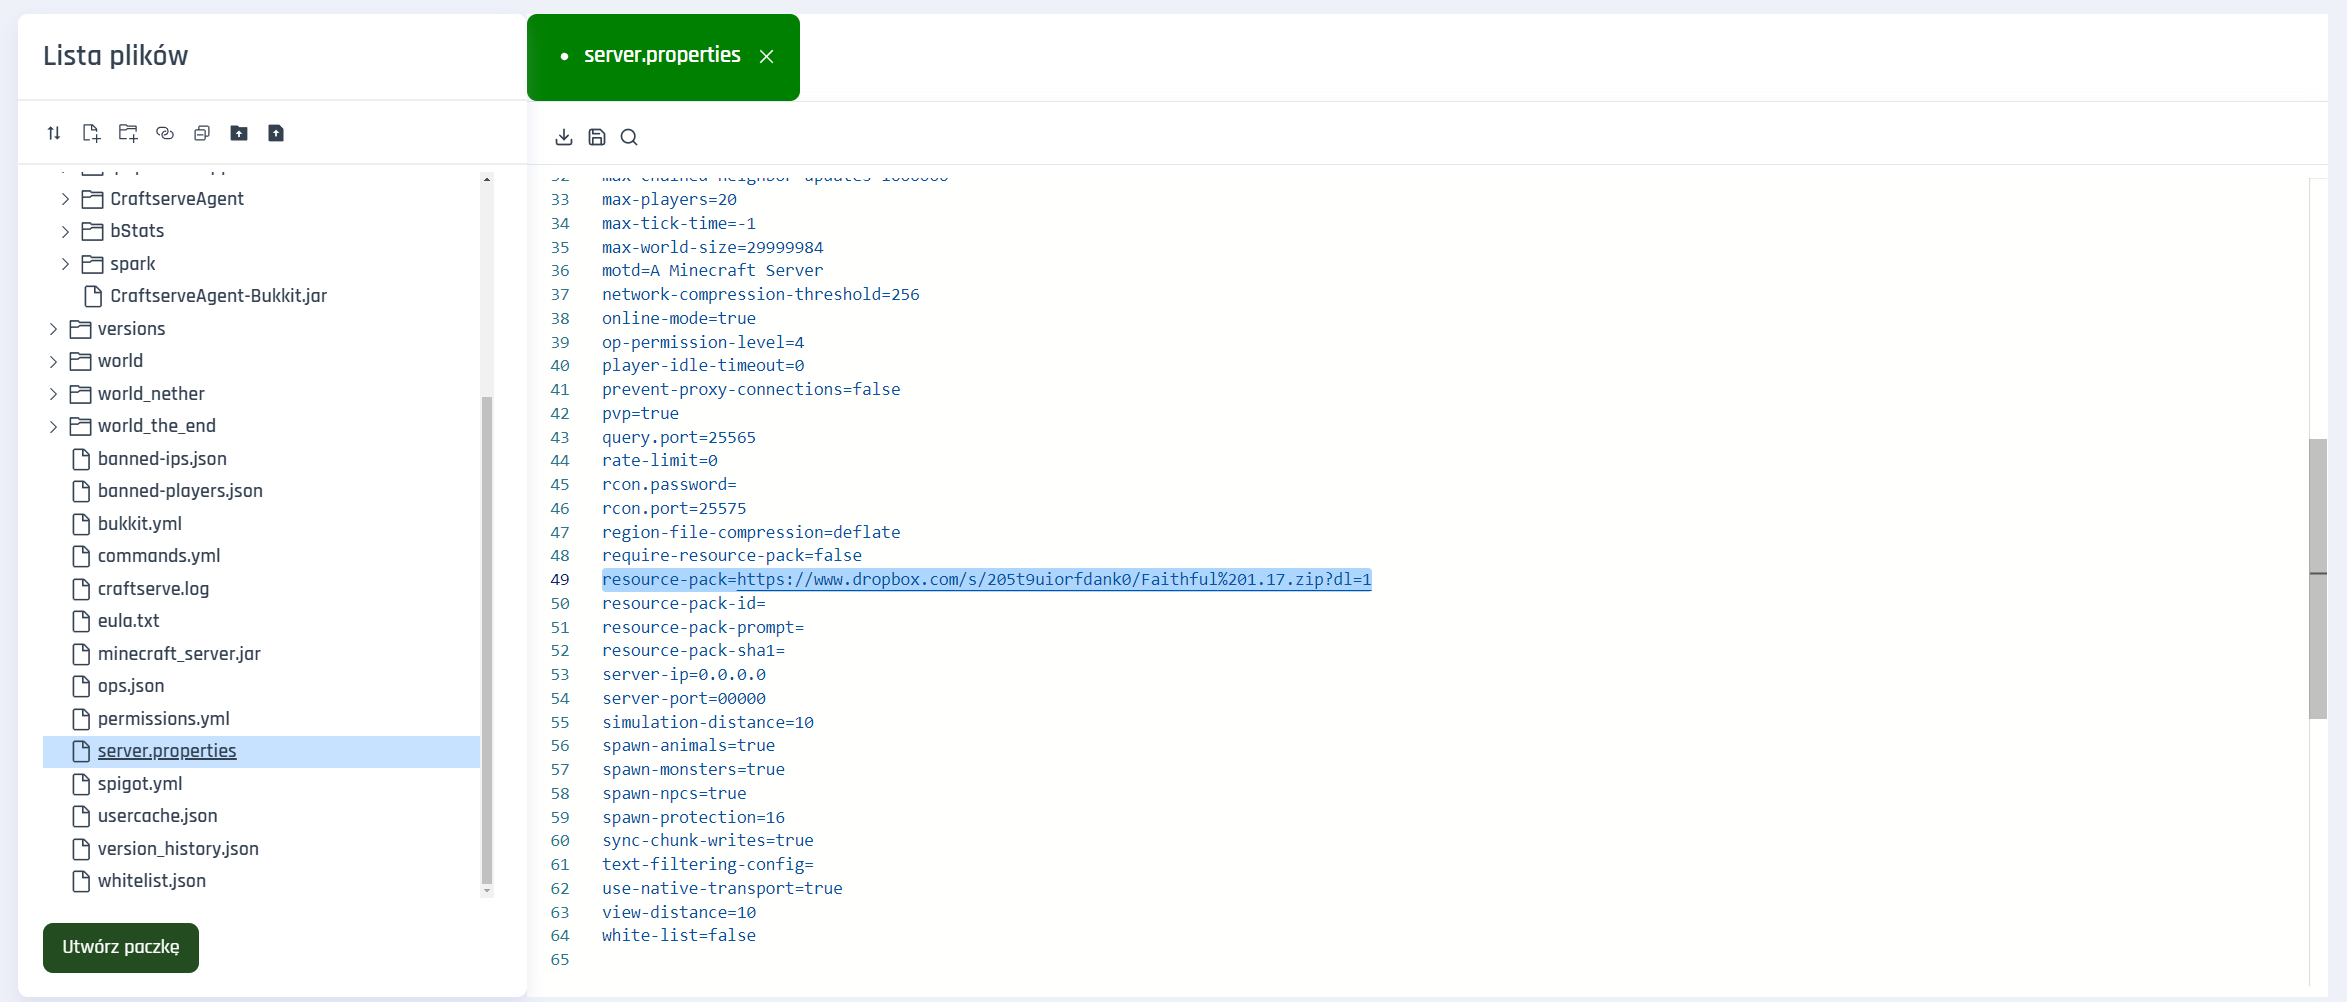Viewport: 2347px width, 1002px height.
Task: Create a new file with the file-plus icon
Action: pos(91,133)
